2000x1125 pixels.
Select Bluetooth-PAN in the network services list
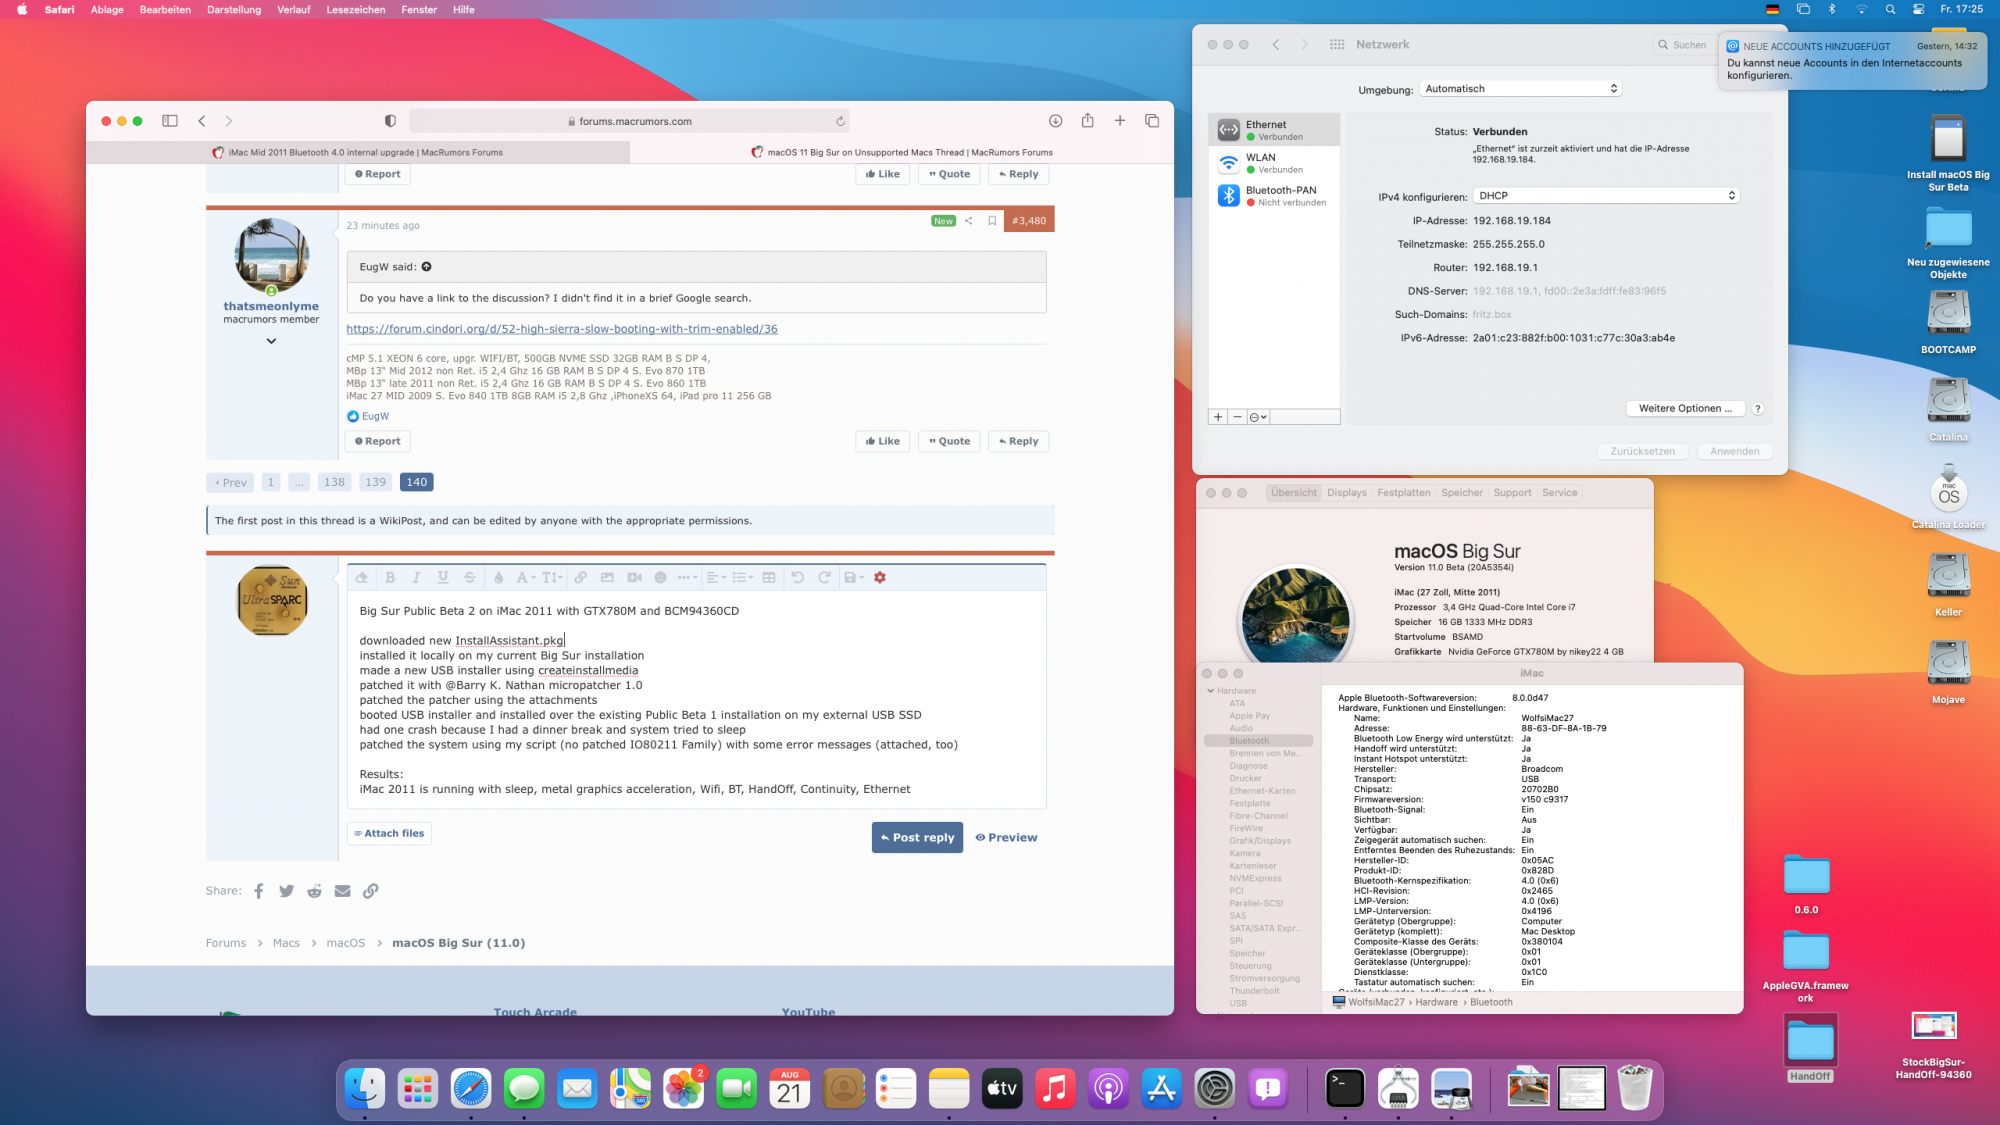[x=1274, y=196]
